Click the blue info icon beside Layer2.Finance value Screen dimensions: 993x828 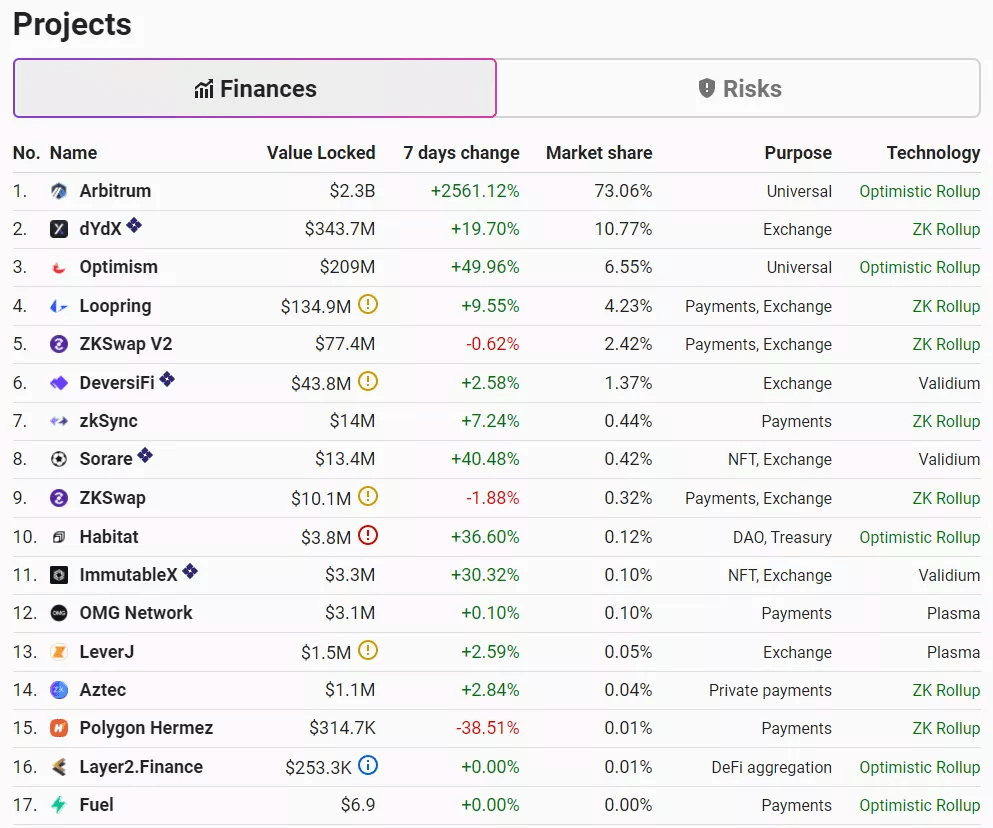coord(368,766)
